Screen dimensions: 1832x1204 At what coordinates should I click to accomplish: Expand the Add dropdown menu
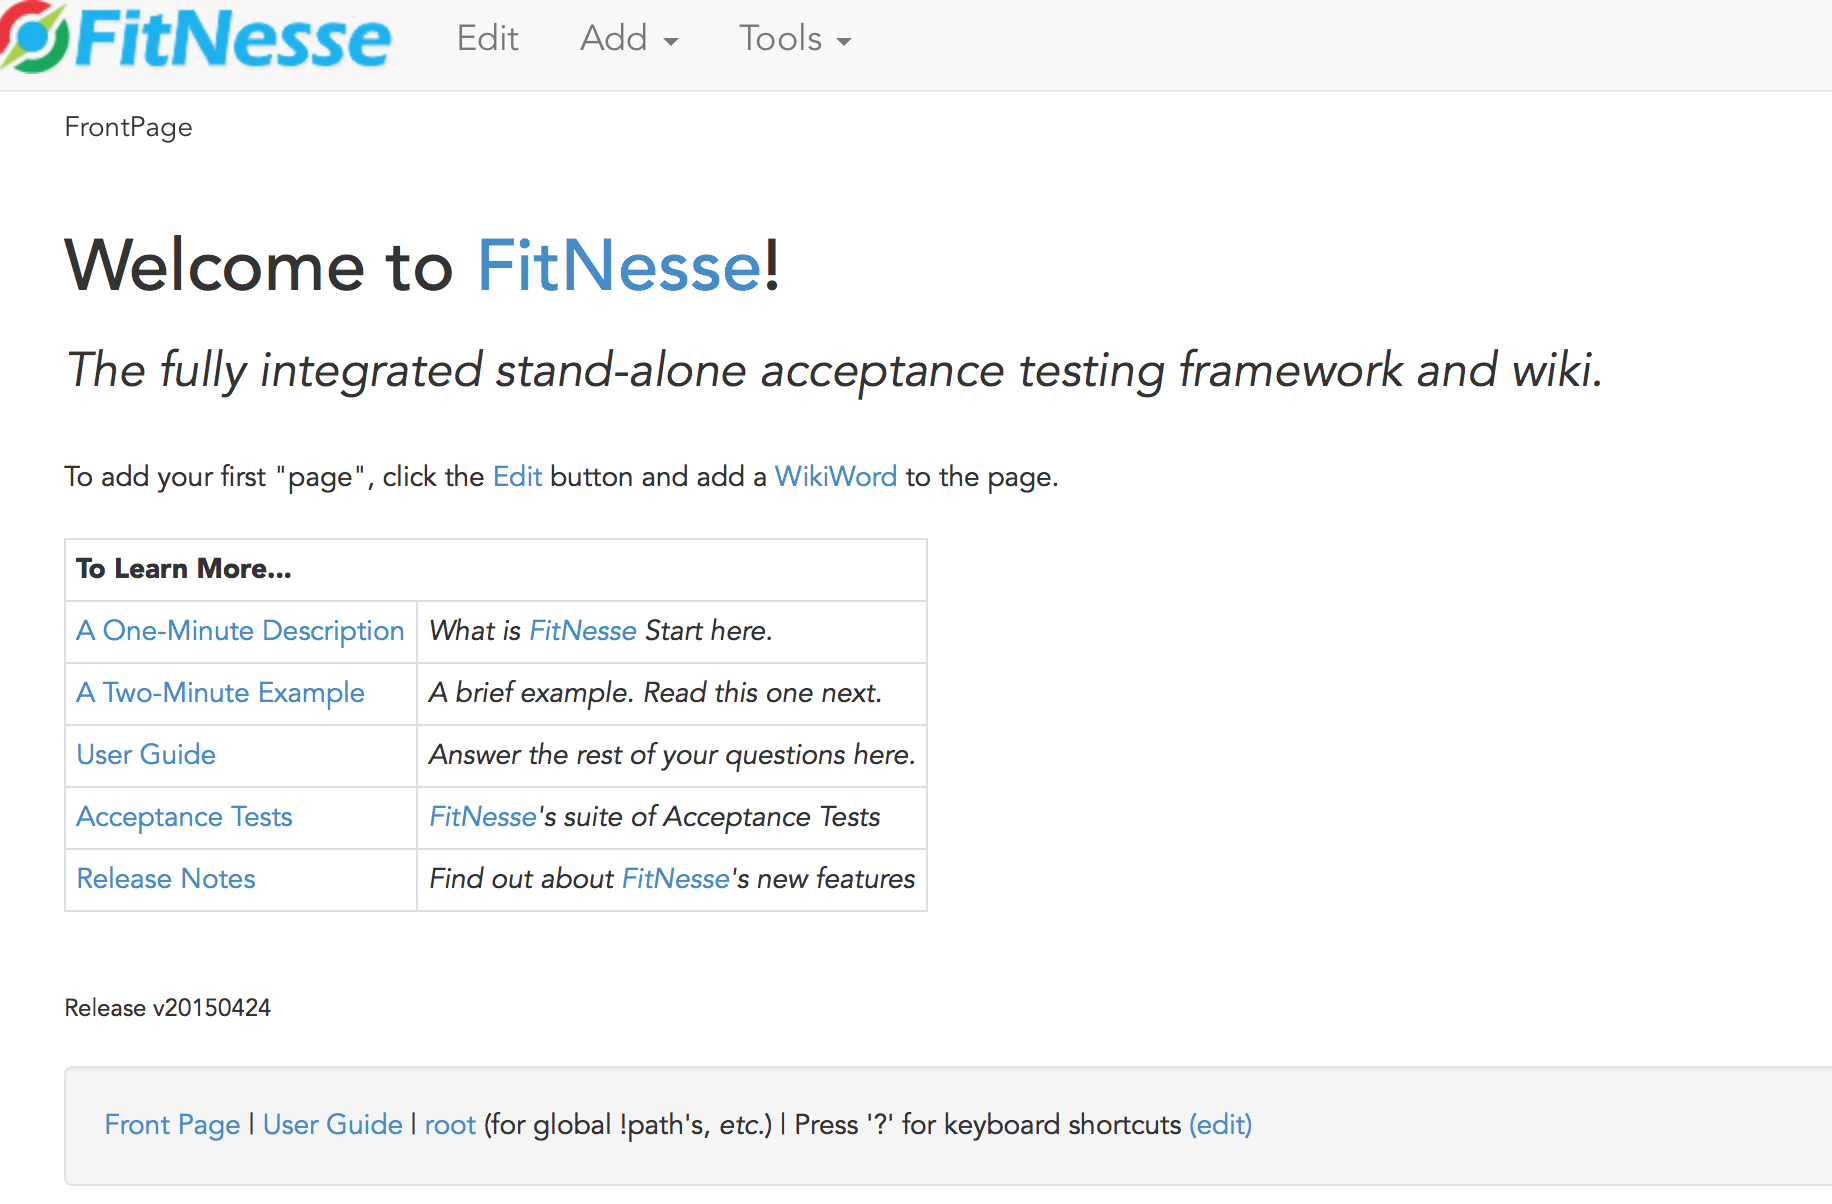click(x=629, y=39)
